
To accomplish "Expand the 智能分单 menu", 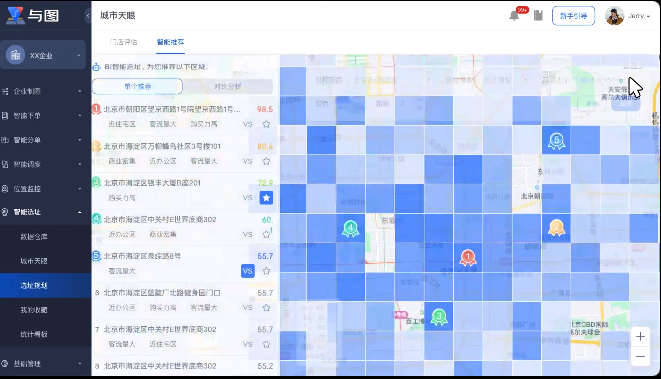I will (x=80, y=140).
